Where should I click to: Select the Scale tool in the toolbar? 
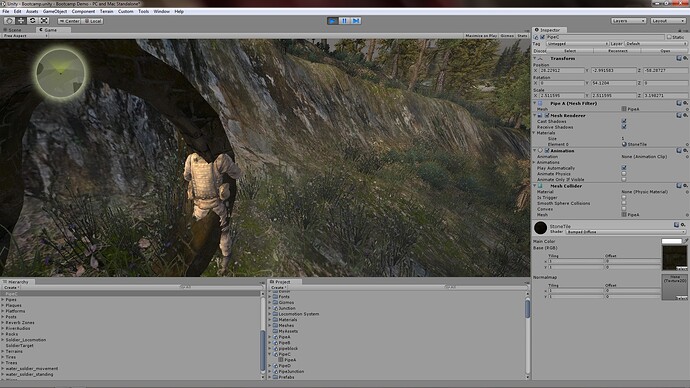click(44, 21)
